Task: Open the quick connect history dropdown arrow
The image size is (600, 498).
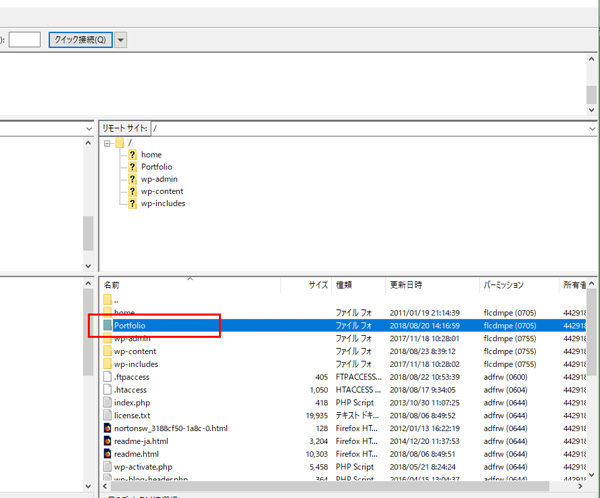Action: (121, 40)
